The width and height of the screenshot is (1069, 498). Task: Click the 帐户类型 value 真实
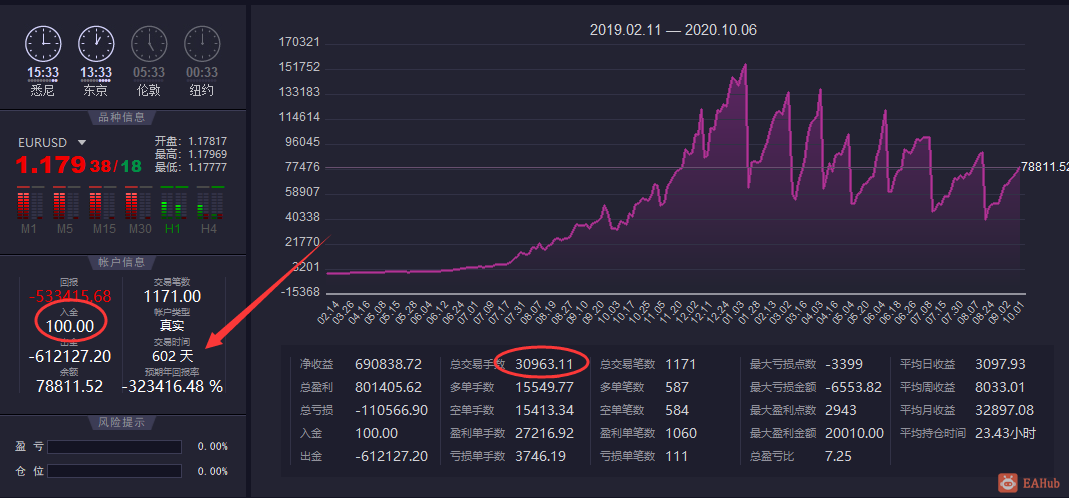[x=172, y=326]
